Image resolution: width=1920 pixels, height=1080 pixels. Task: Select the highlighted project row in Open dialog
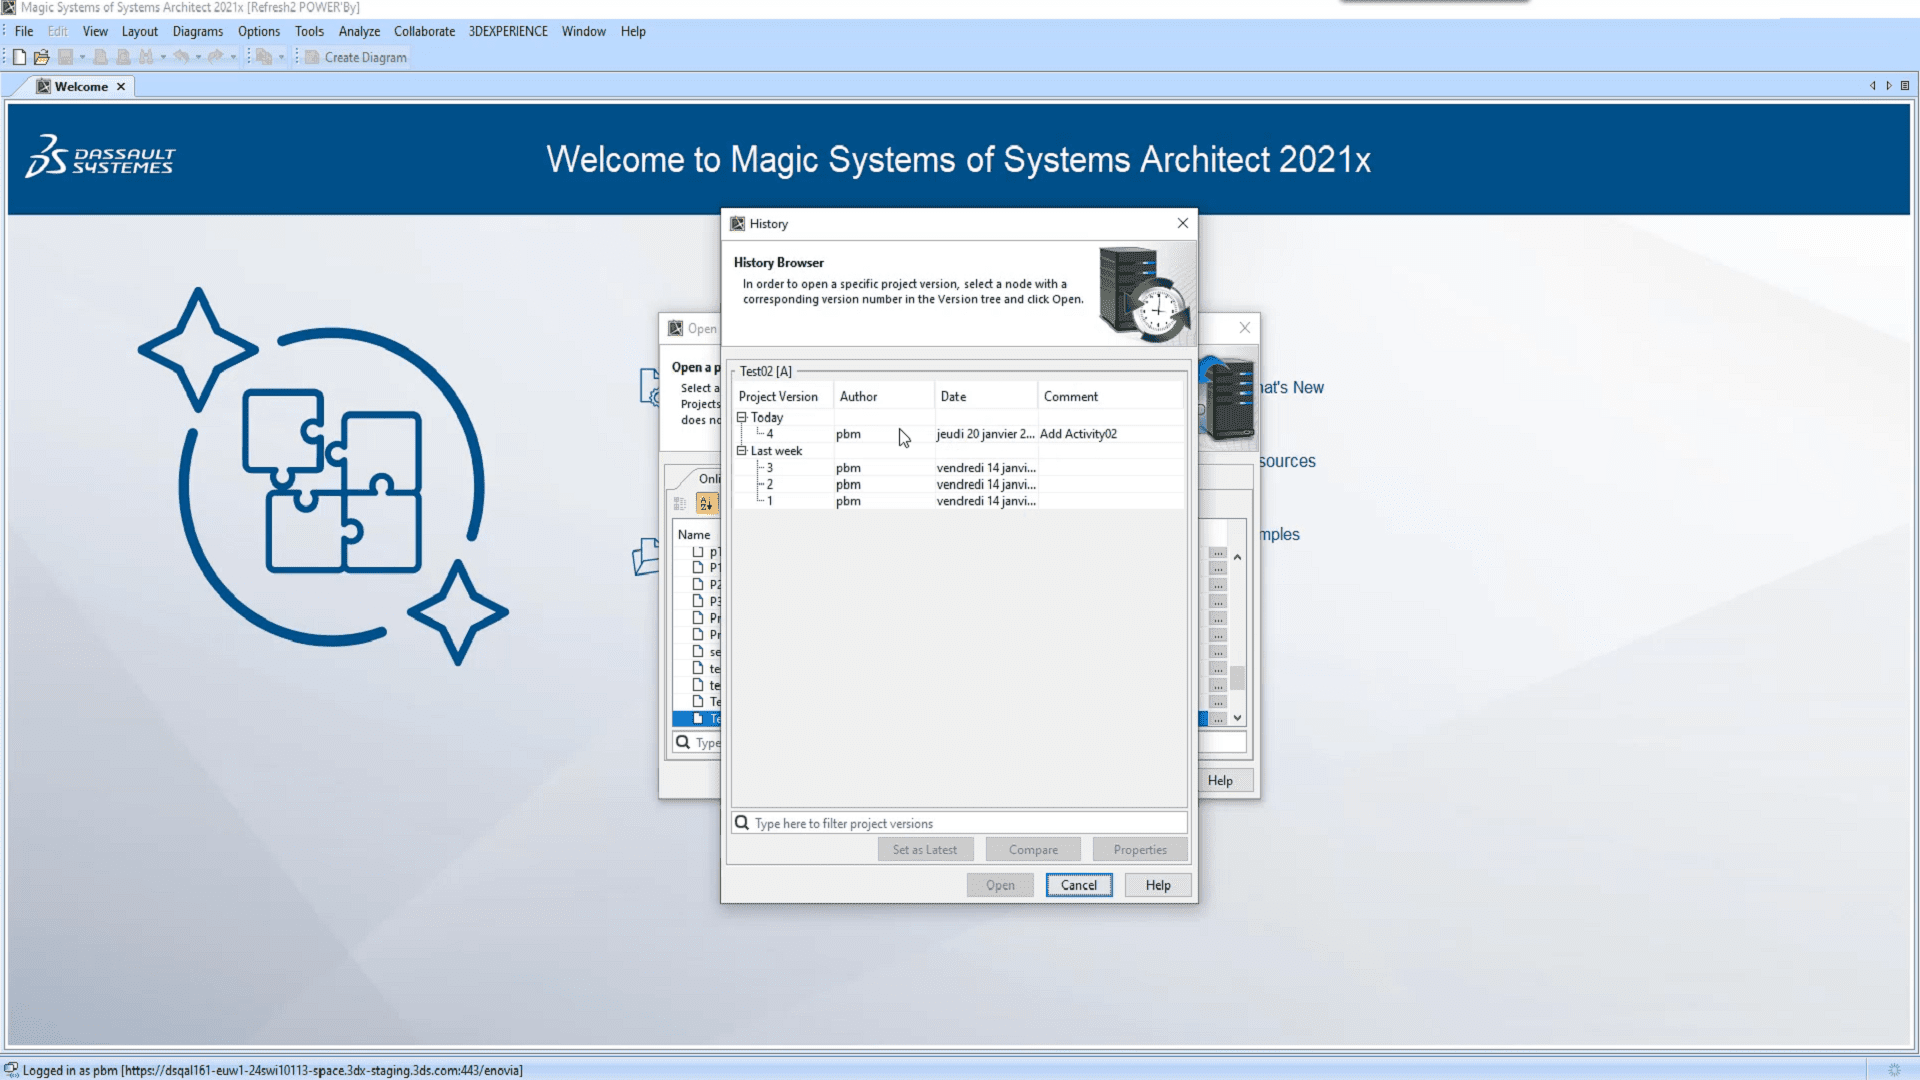697,719
